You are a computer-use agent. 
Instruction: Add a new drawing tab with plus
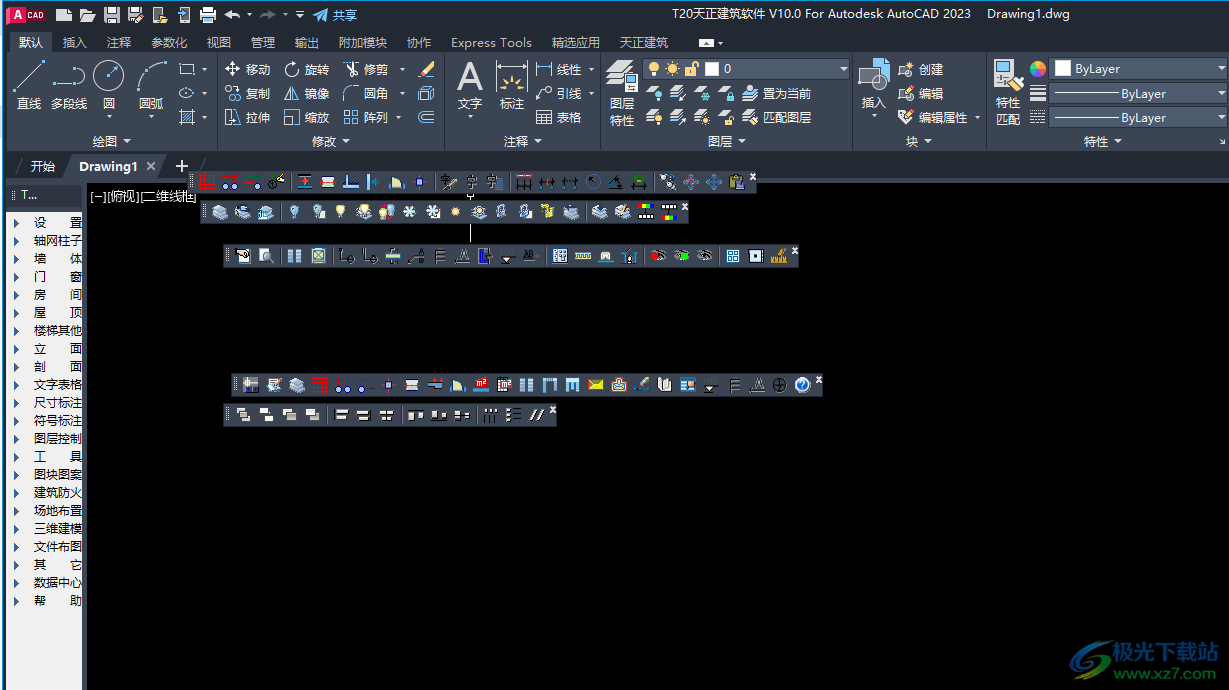181,166
